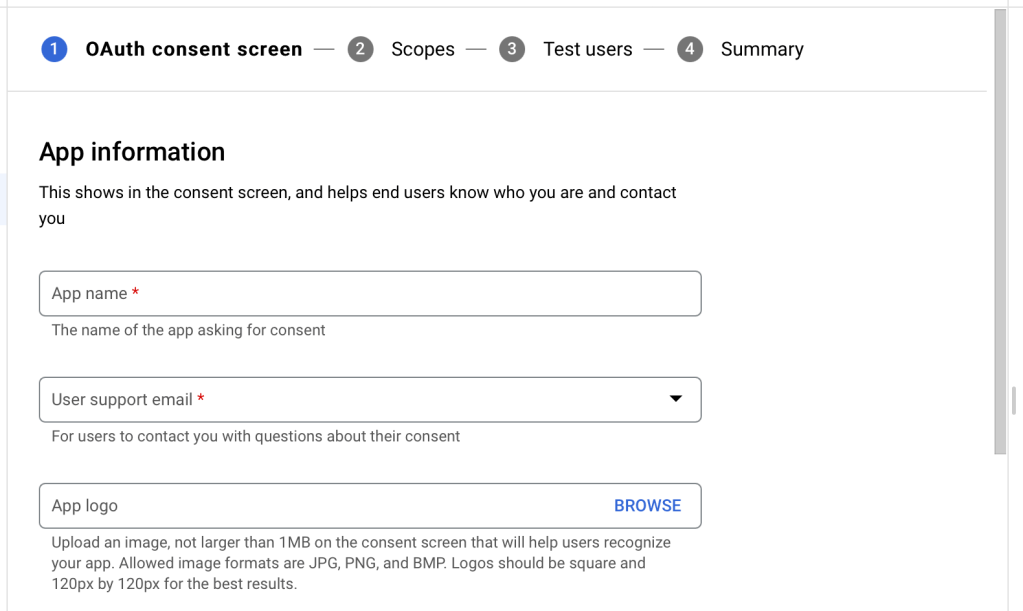Open the User support email combo box
This screenshot has width=1023, height=611.
tap(350, 400)
